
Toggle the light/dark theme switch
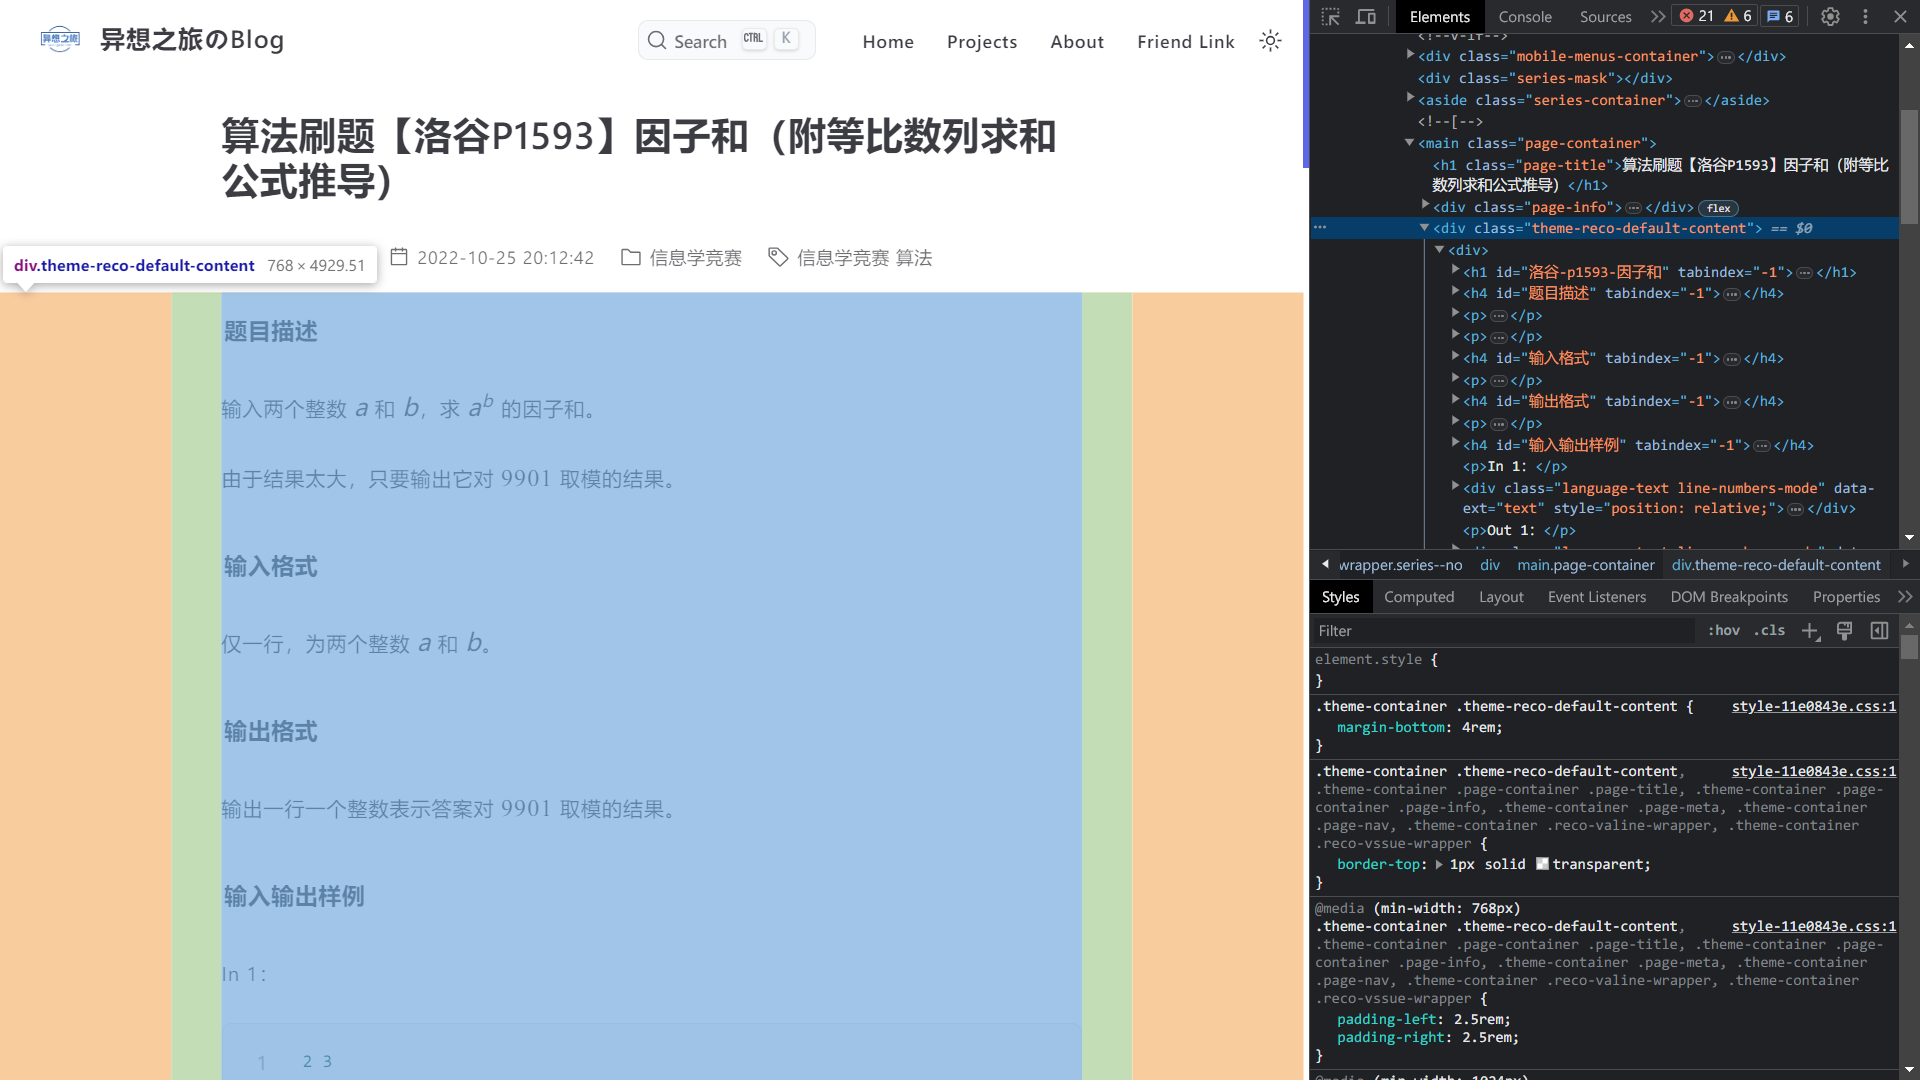(1270, 41)
